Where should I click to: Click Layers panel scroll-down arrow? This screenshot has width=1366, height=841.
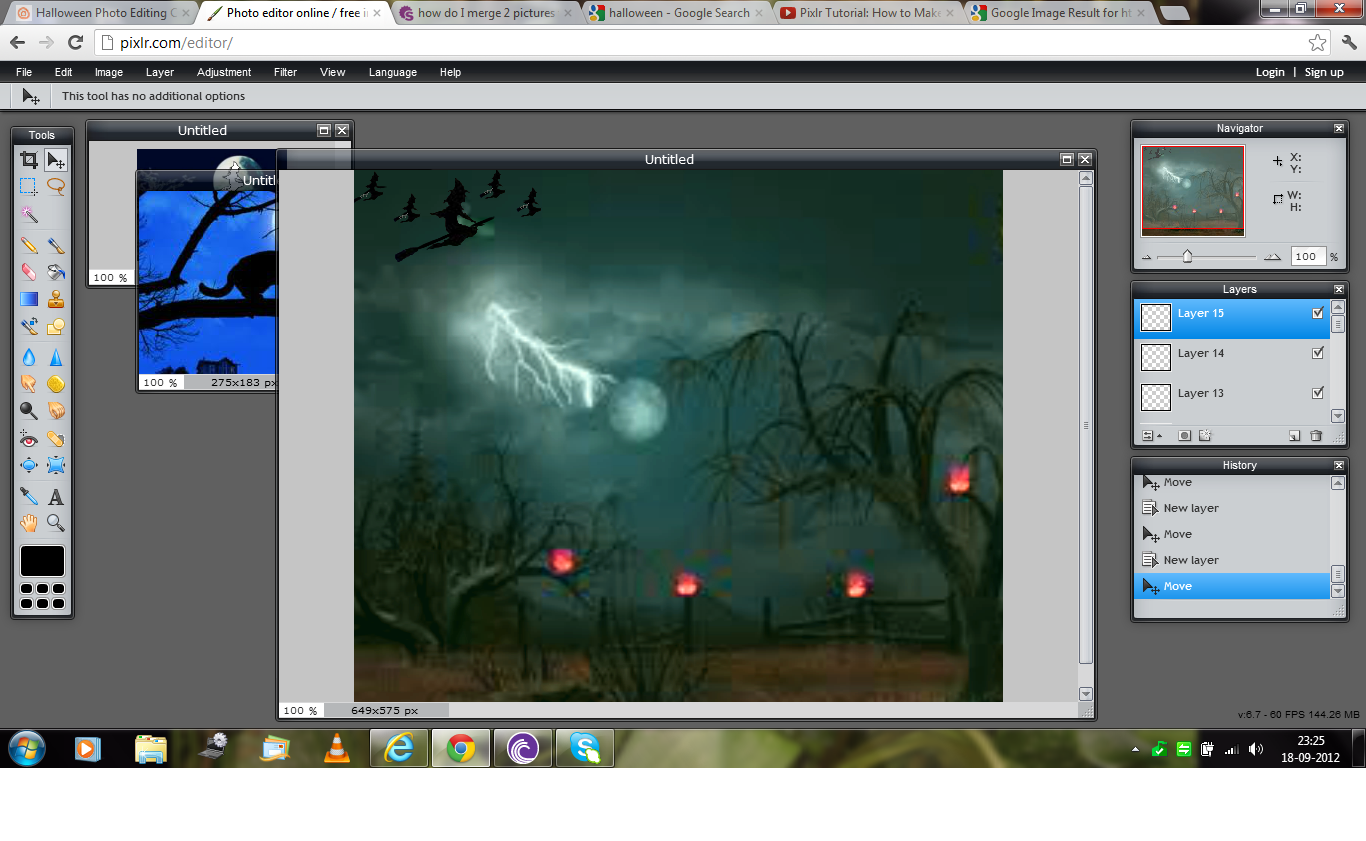[x=1338, y=416]
